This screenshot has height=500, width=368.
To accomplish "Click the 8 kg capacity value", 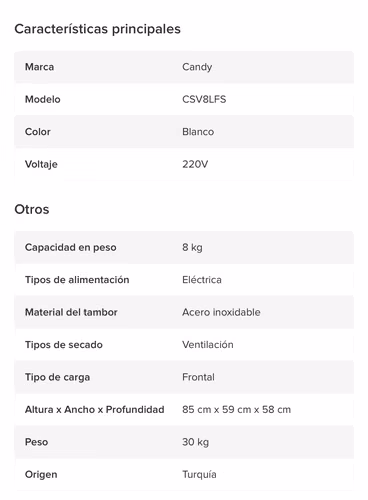I will tap(192, 247).
